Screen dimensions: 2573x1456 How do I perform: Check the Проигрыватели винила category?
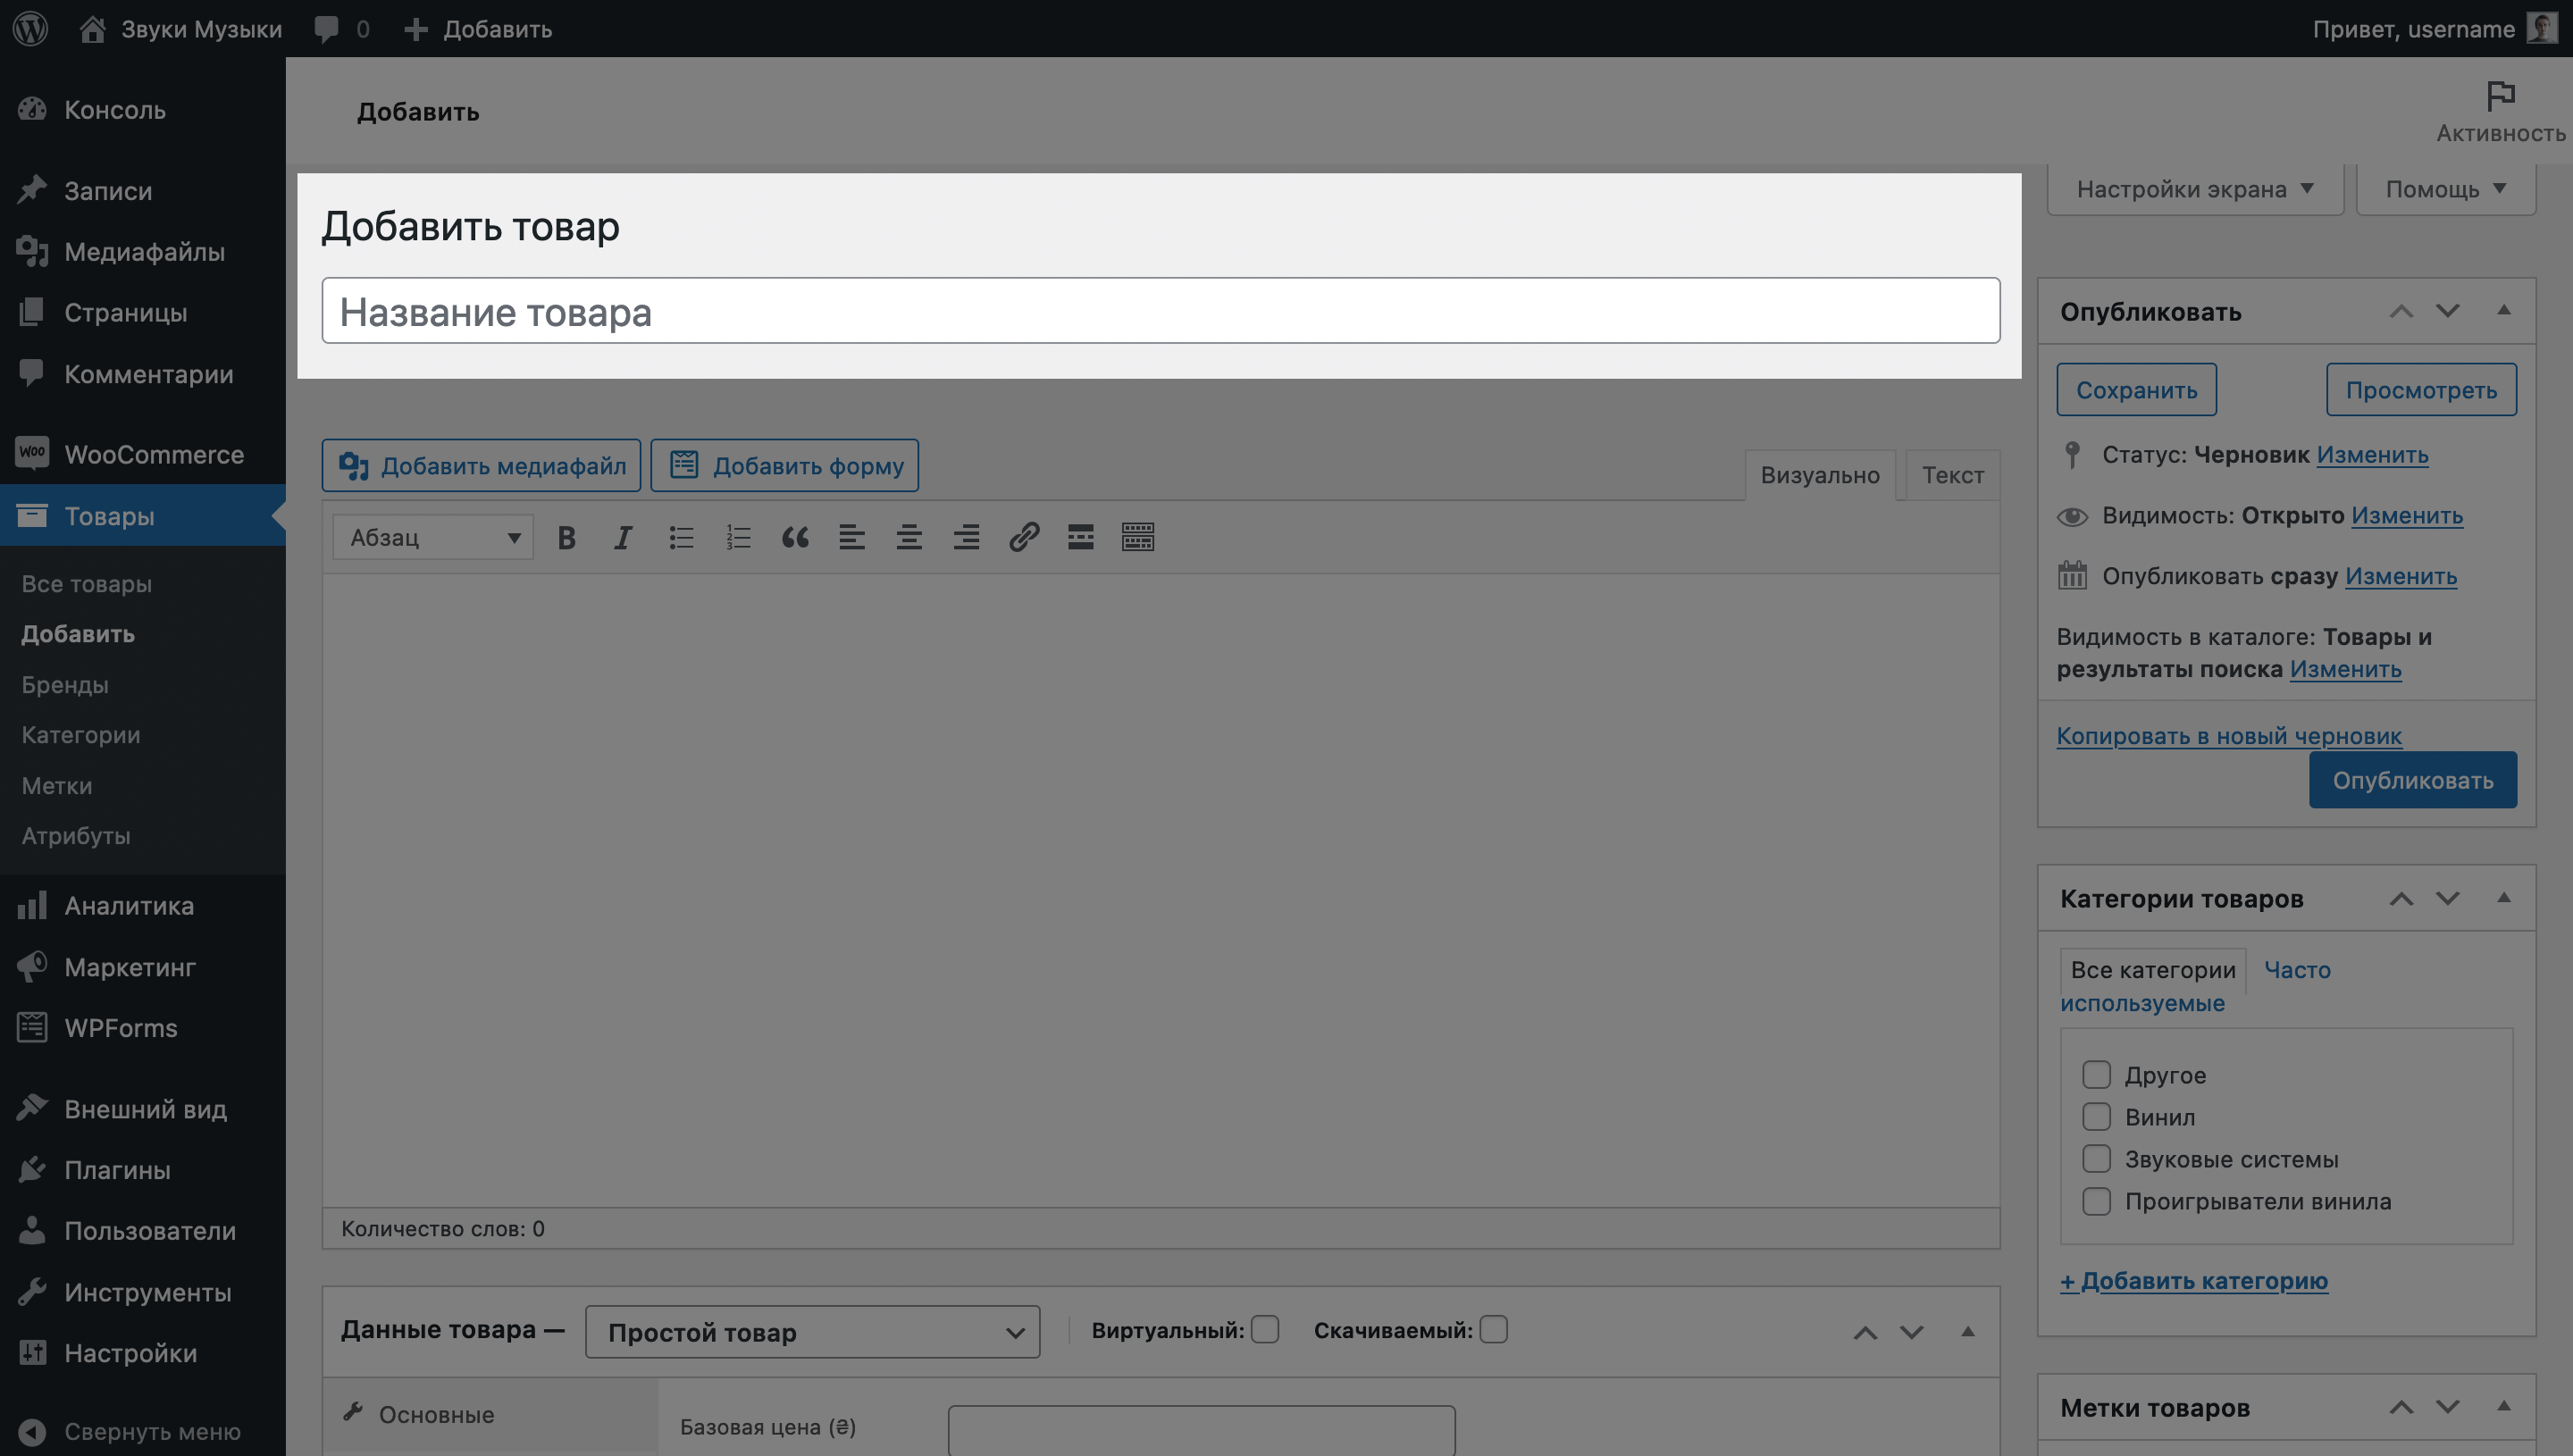2096,1201
